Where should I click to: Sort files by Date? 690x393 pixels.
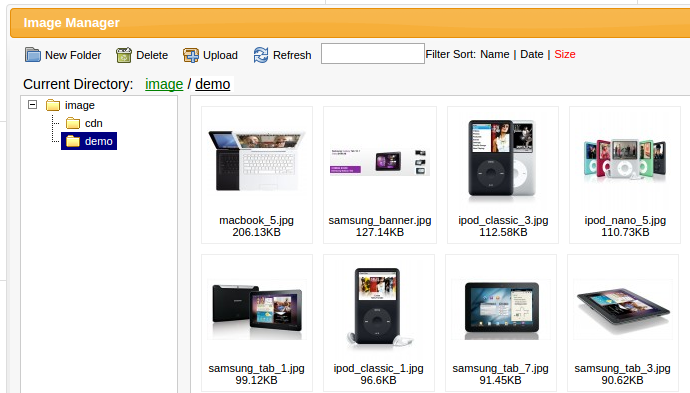[x=532, y=54]
